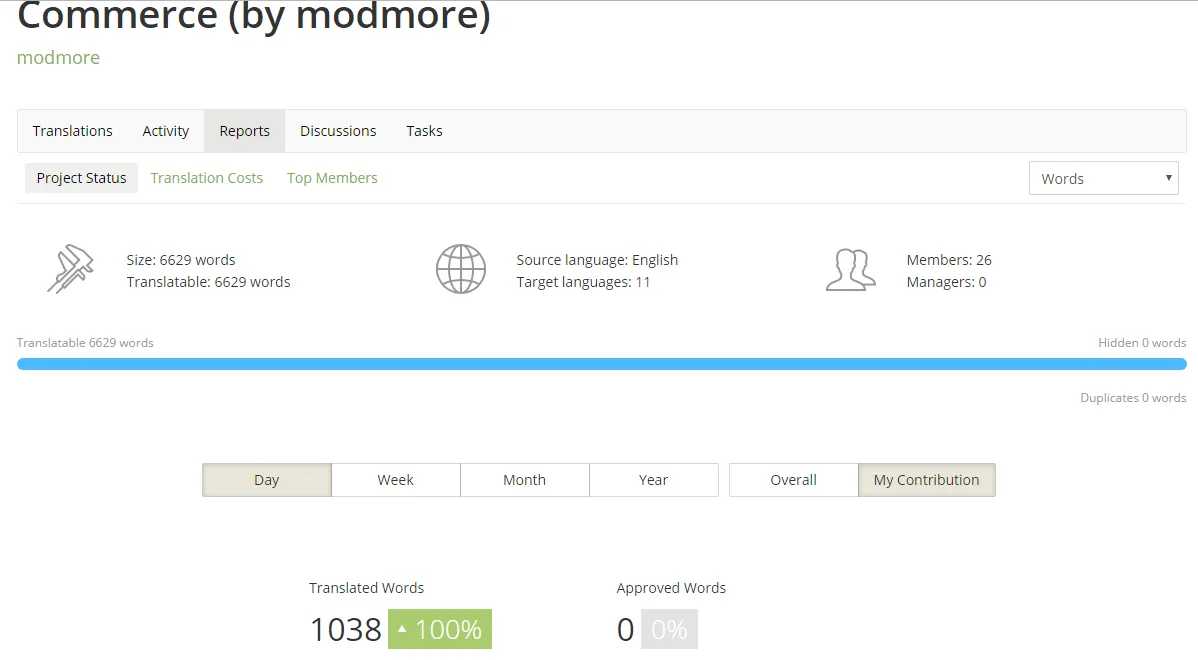Screen dimensions: 1198x660
Task: Click 'Members: 26' text
Action: [x=949, y=260]
